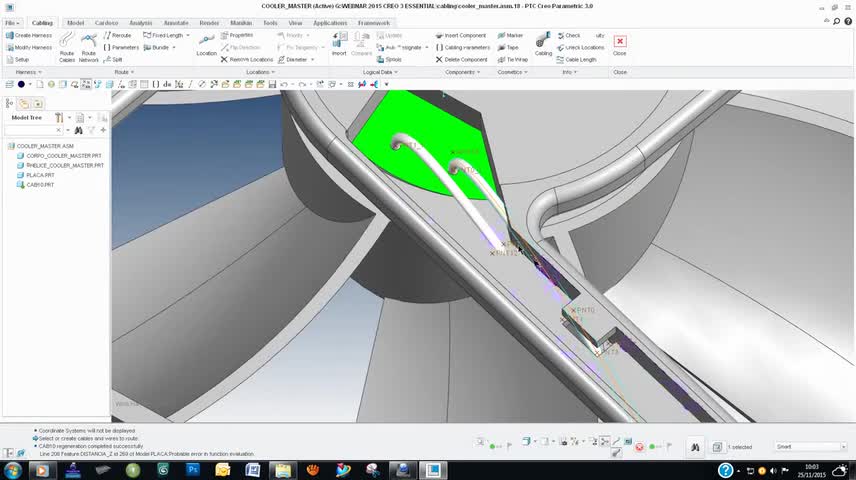Add a Tape cosmetic

pyautogui.click(x=508, y=48)
